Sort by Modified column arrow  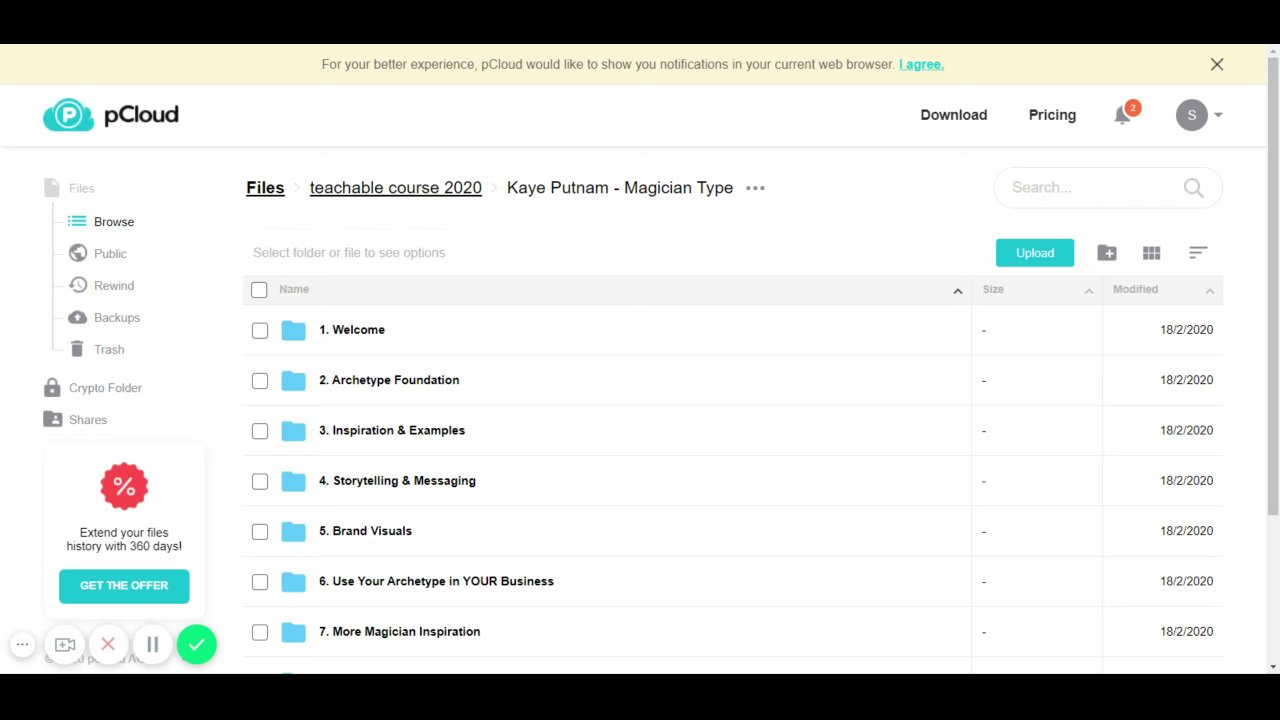coord(1209,291)
